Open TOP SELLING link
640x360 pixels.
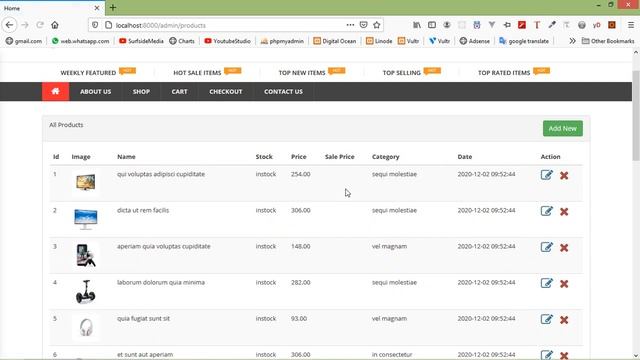tap(402, 73)
